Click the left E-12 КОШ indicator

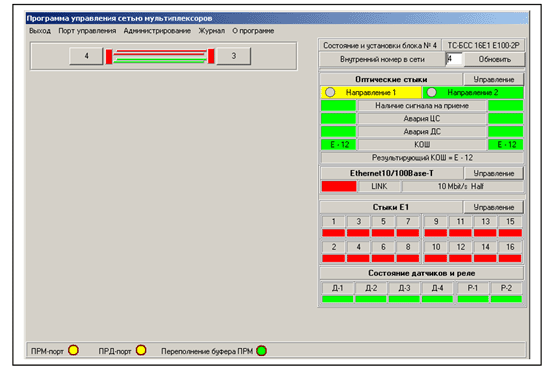coord(338,145)
